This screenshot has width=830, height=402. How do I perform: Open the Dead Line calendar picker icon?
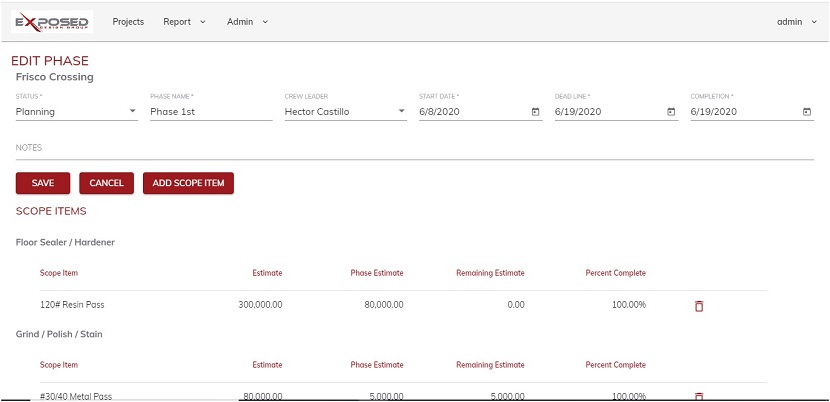671,112
